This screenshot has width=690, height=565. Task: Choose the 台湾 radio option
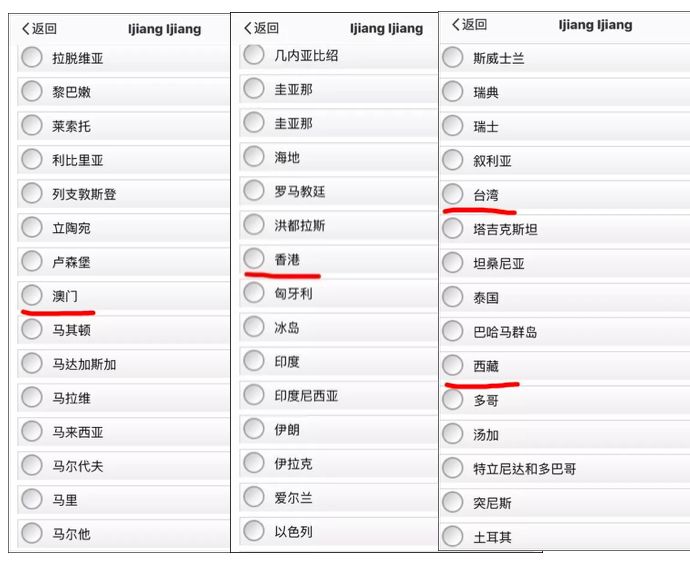pyautogui.click(x=453, y=195)
